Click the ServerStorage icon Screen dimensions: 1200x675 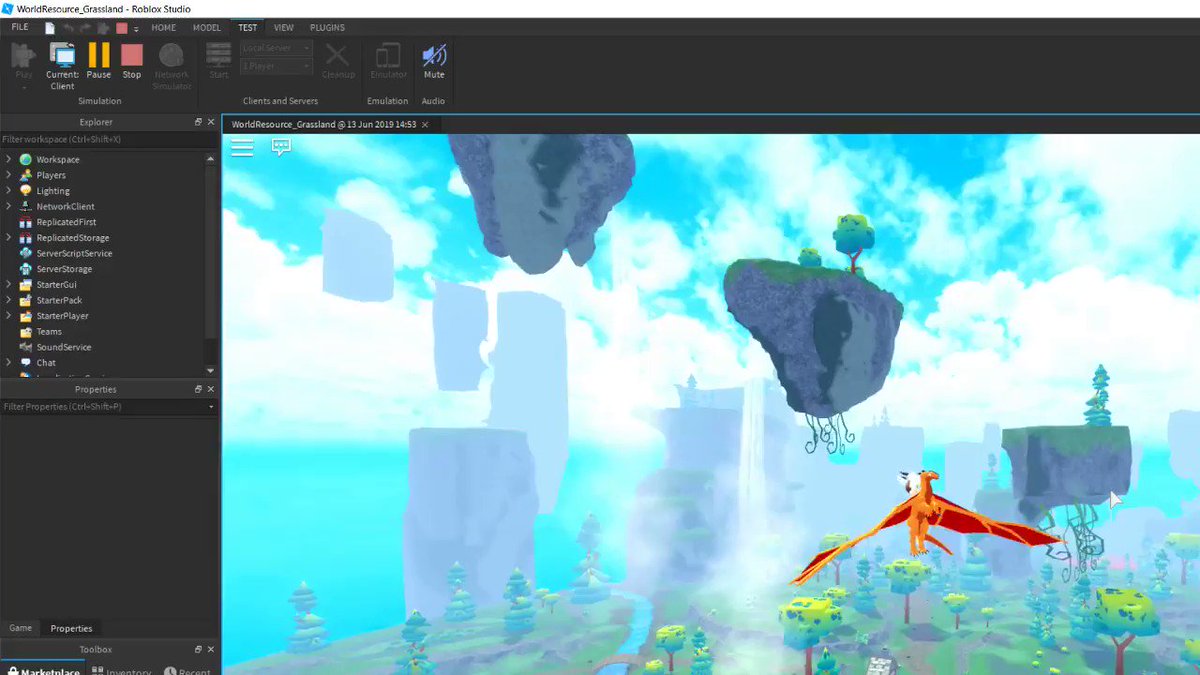pyautogui.click(x=26, y=269)
